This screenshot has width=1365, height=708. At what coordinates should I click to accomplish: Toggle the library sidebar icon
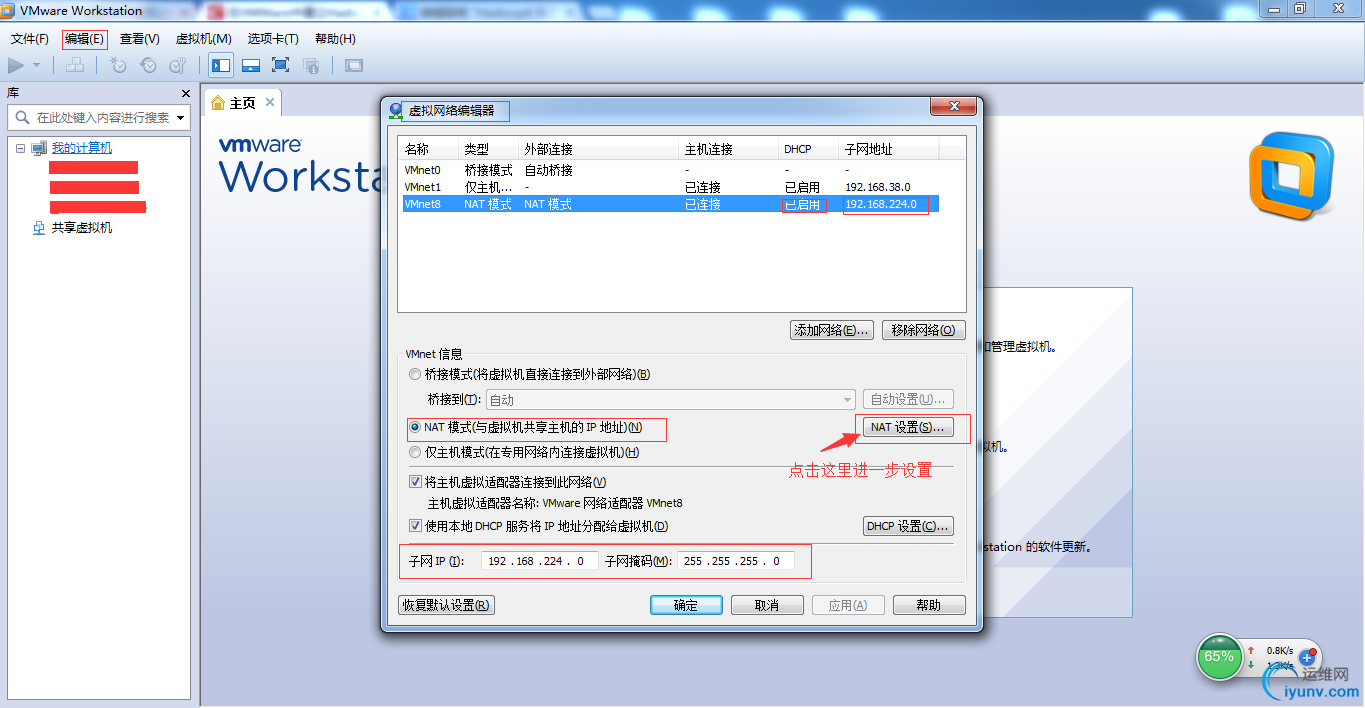221,65
